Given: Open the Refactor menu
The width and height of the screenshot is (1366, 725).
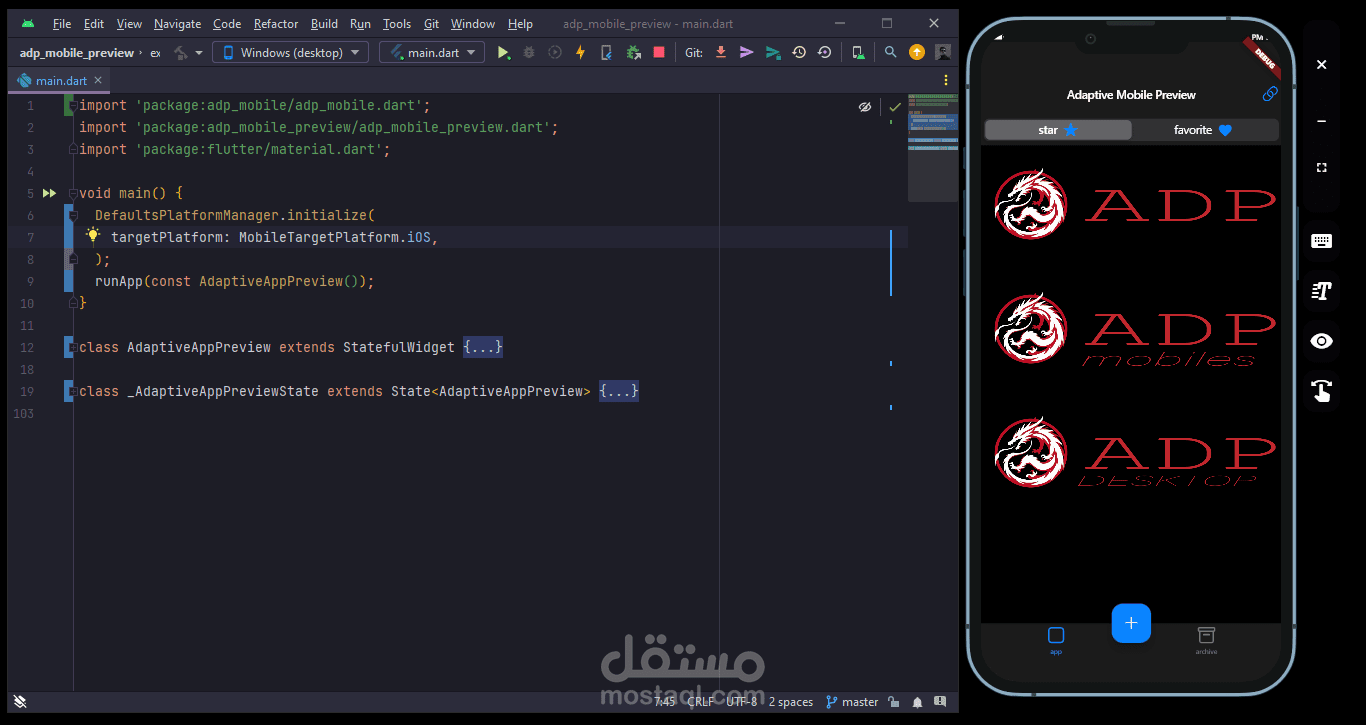Looking at the screenshot, I should point(276,23).
